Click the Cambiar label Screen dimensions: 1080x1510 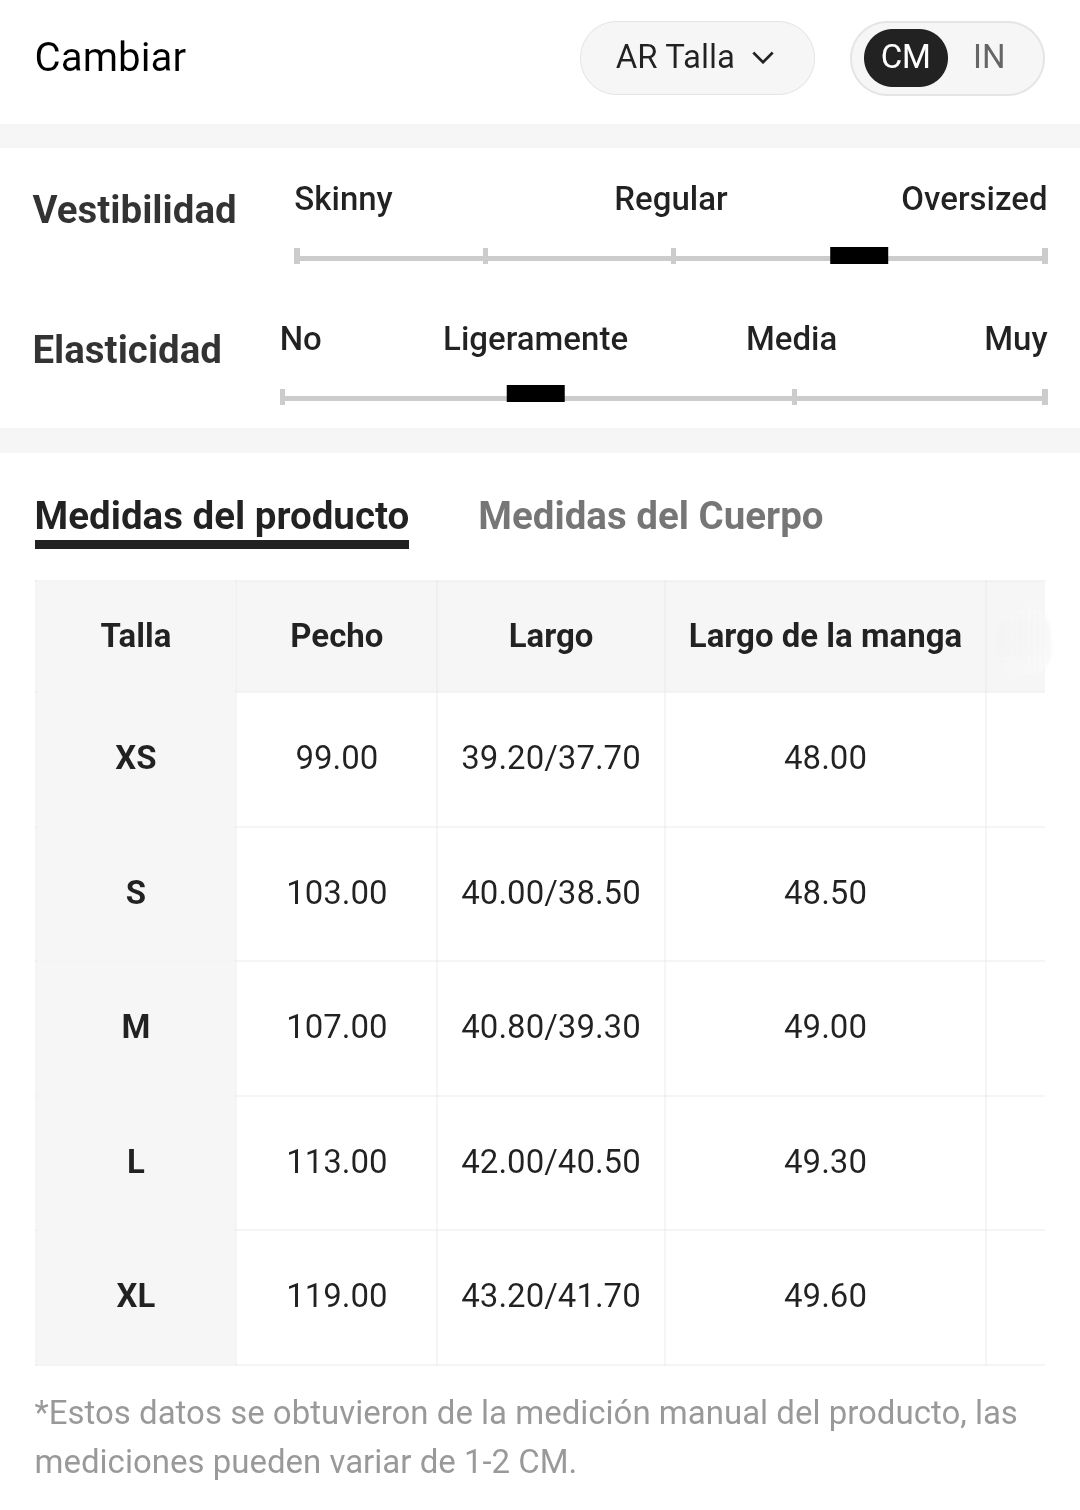tap(110, 58)
